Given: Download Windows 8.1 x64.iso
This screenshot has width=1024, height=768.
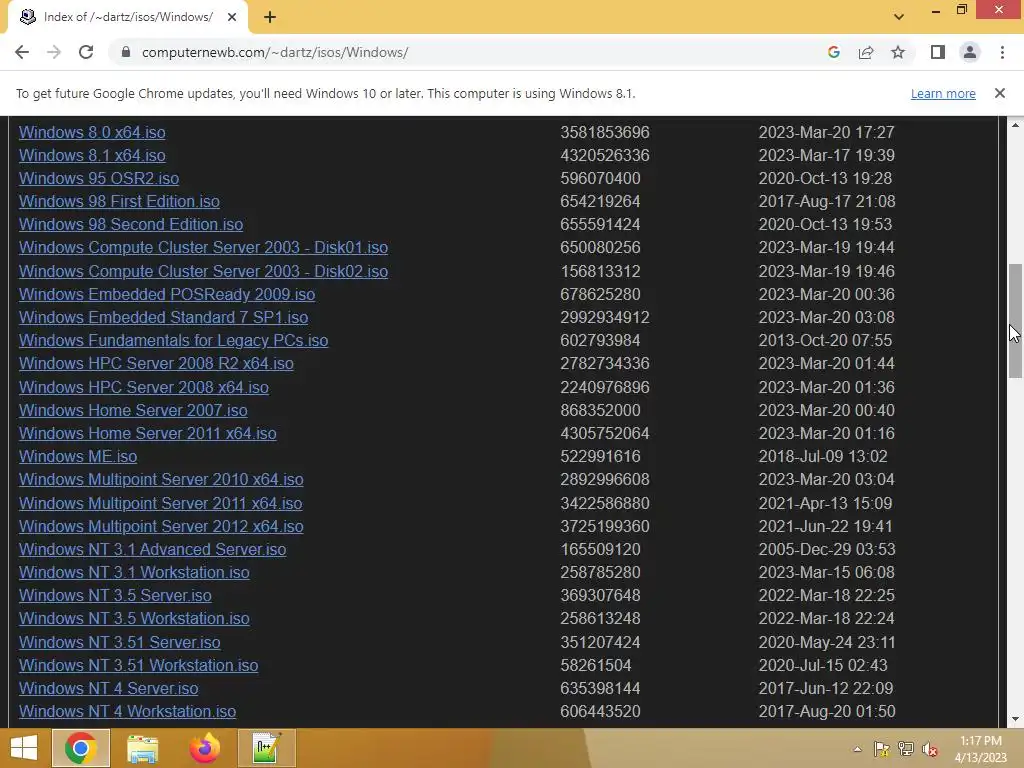Looking at the screenshot, I should 92,155.
